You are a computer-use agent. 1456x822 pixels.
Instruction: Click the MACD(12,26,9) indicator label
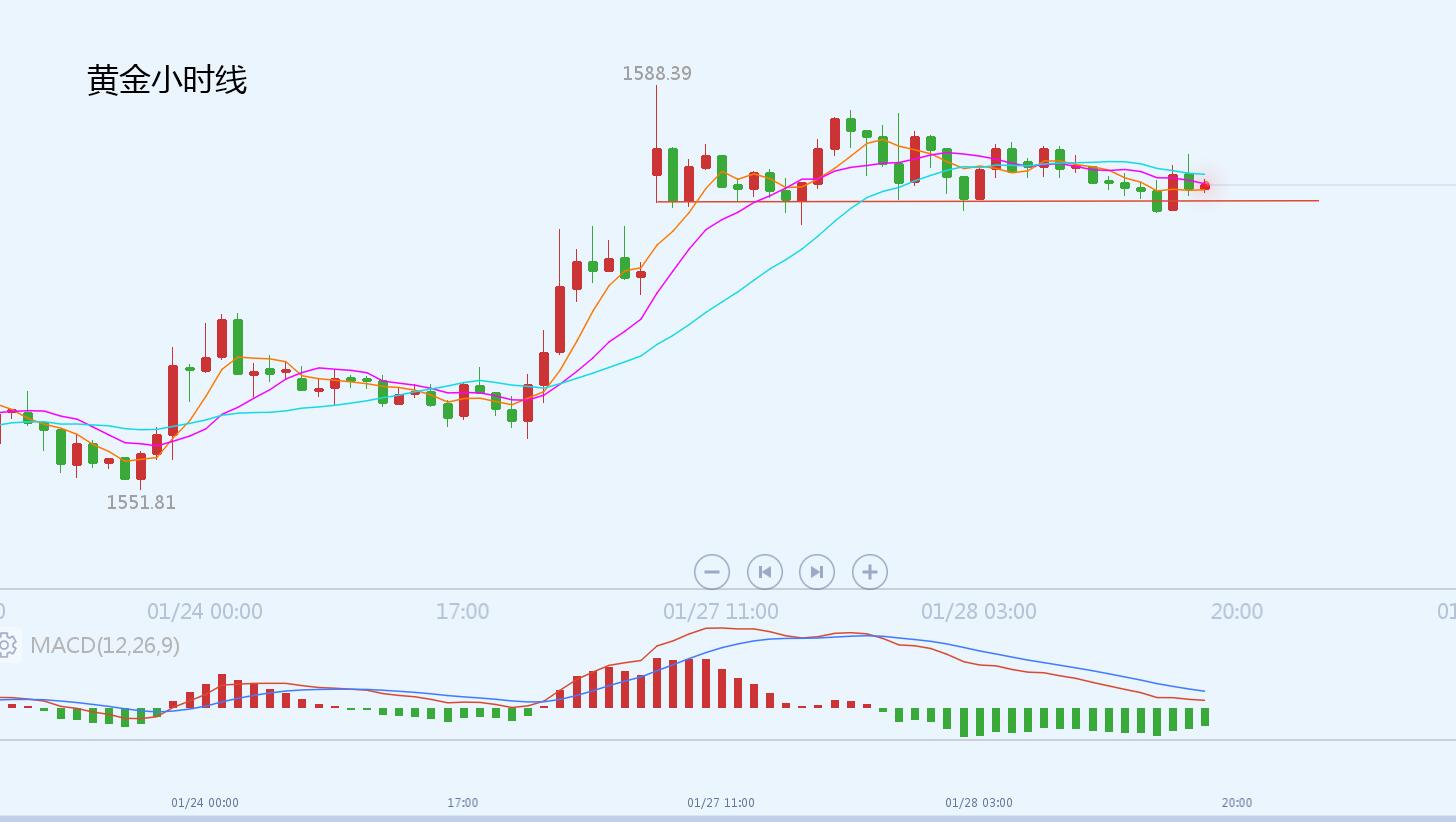(105, 645)
